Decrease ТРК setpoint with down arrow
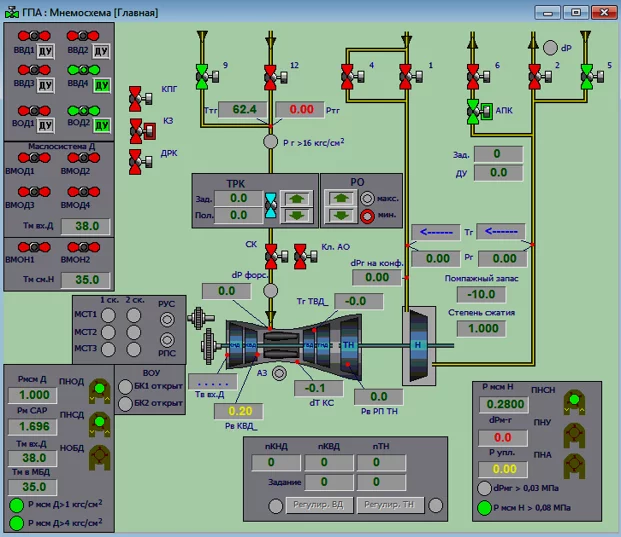Viewport: 621px width, 537px height. (x=297, y=216)
